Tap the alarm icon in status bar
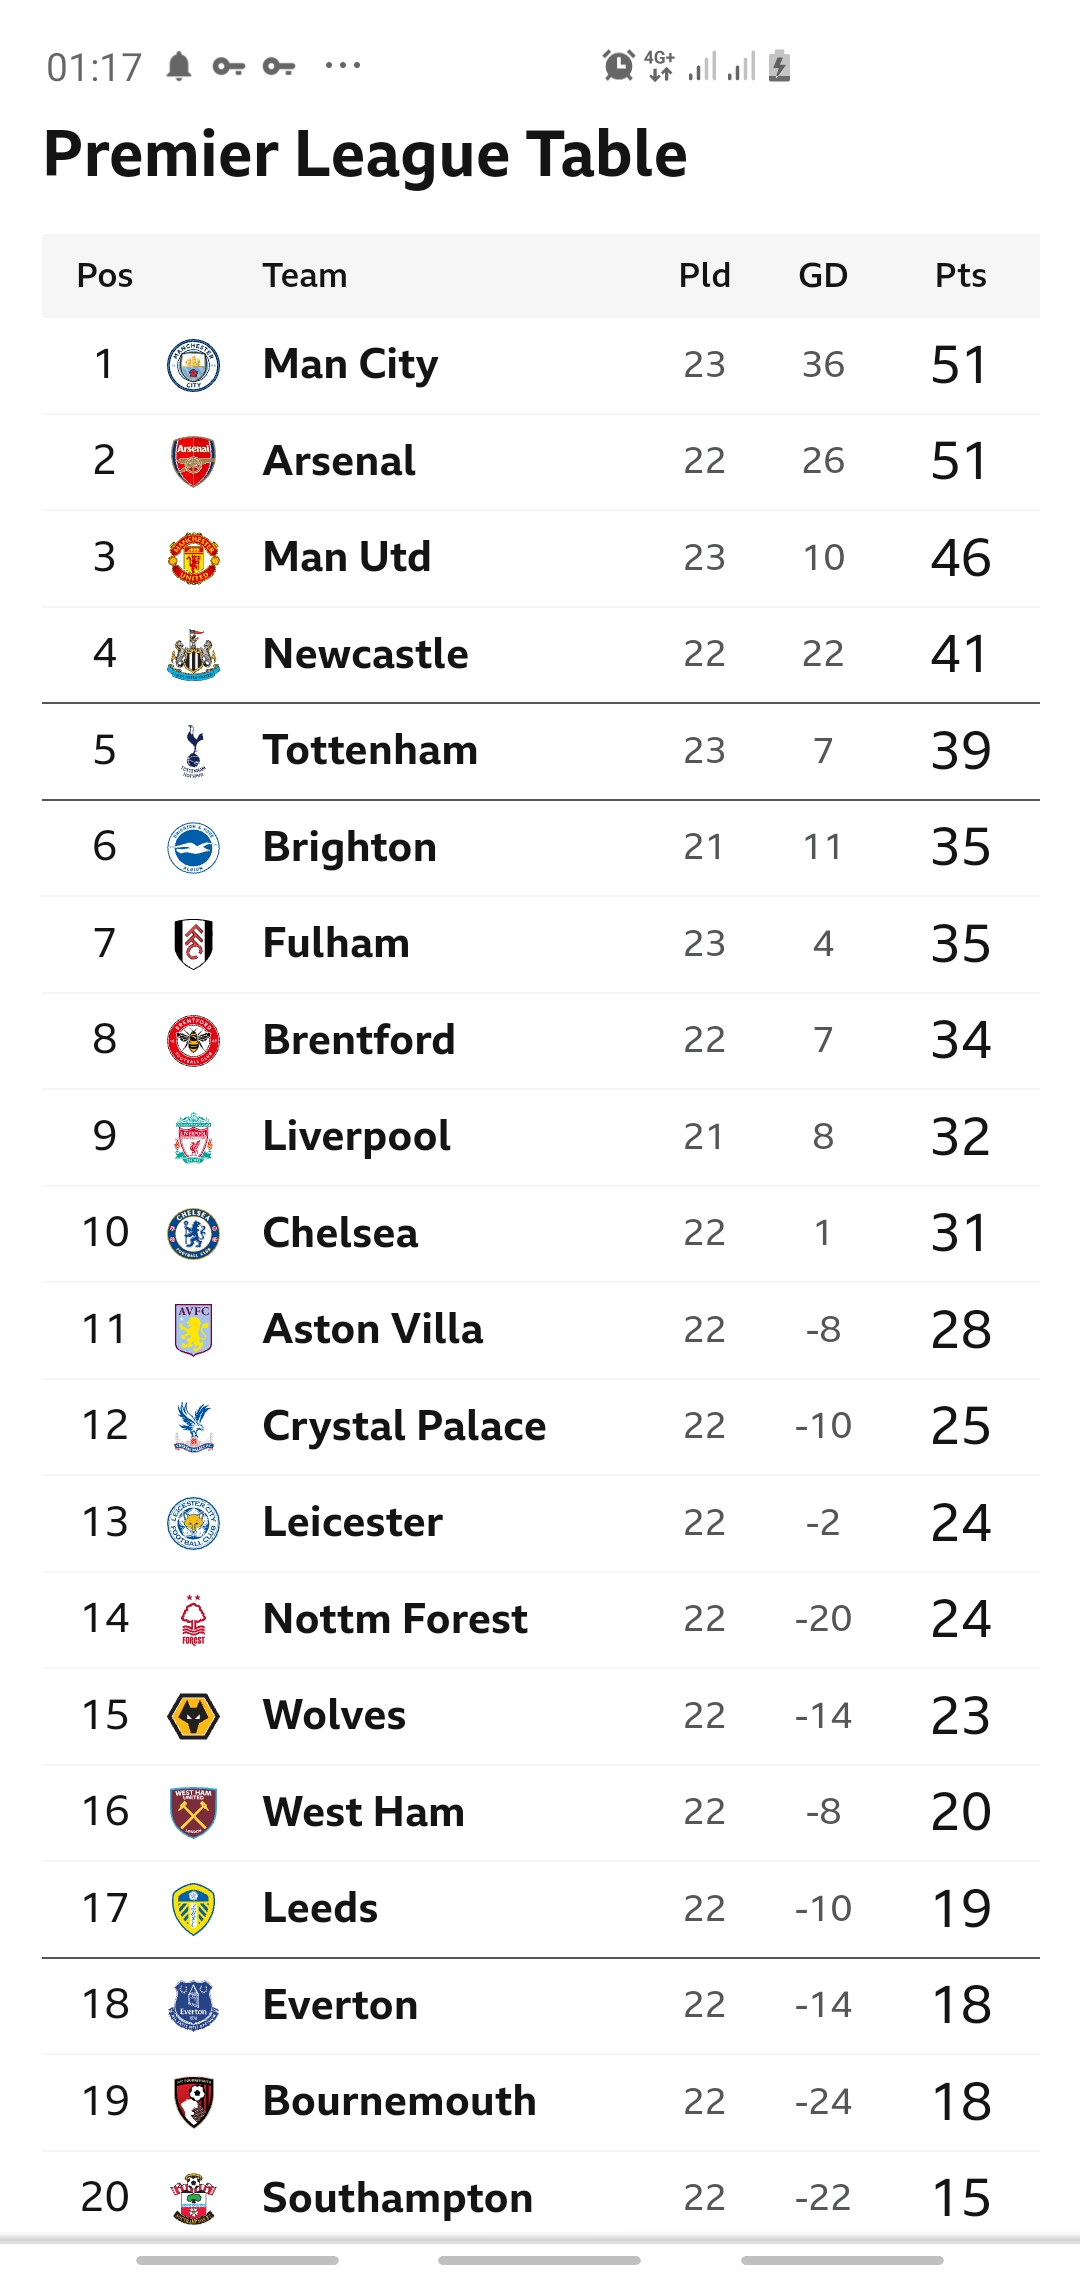 pyautogui.click(x=619, y=66)
